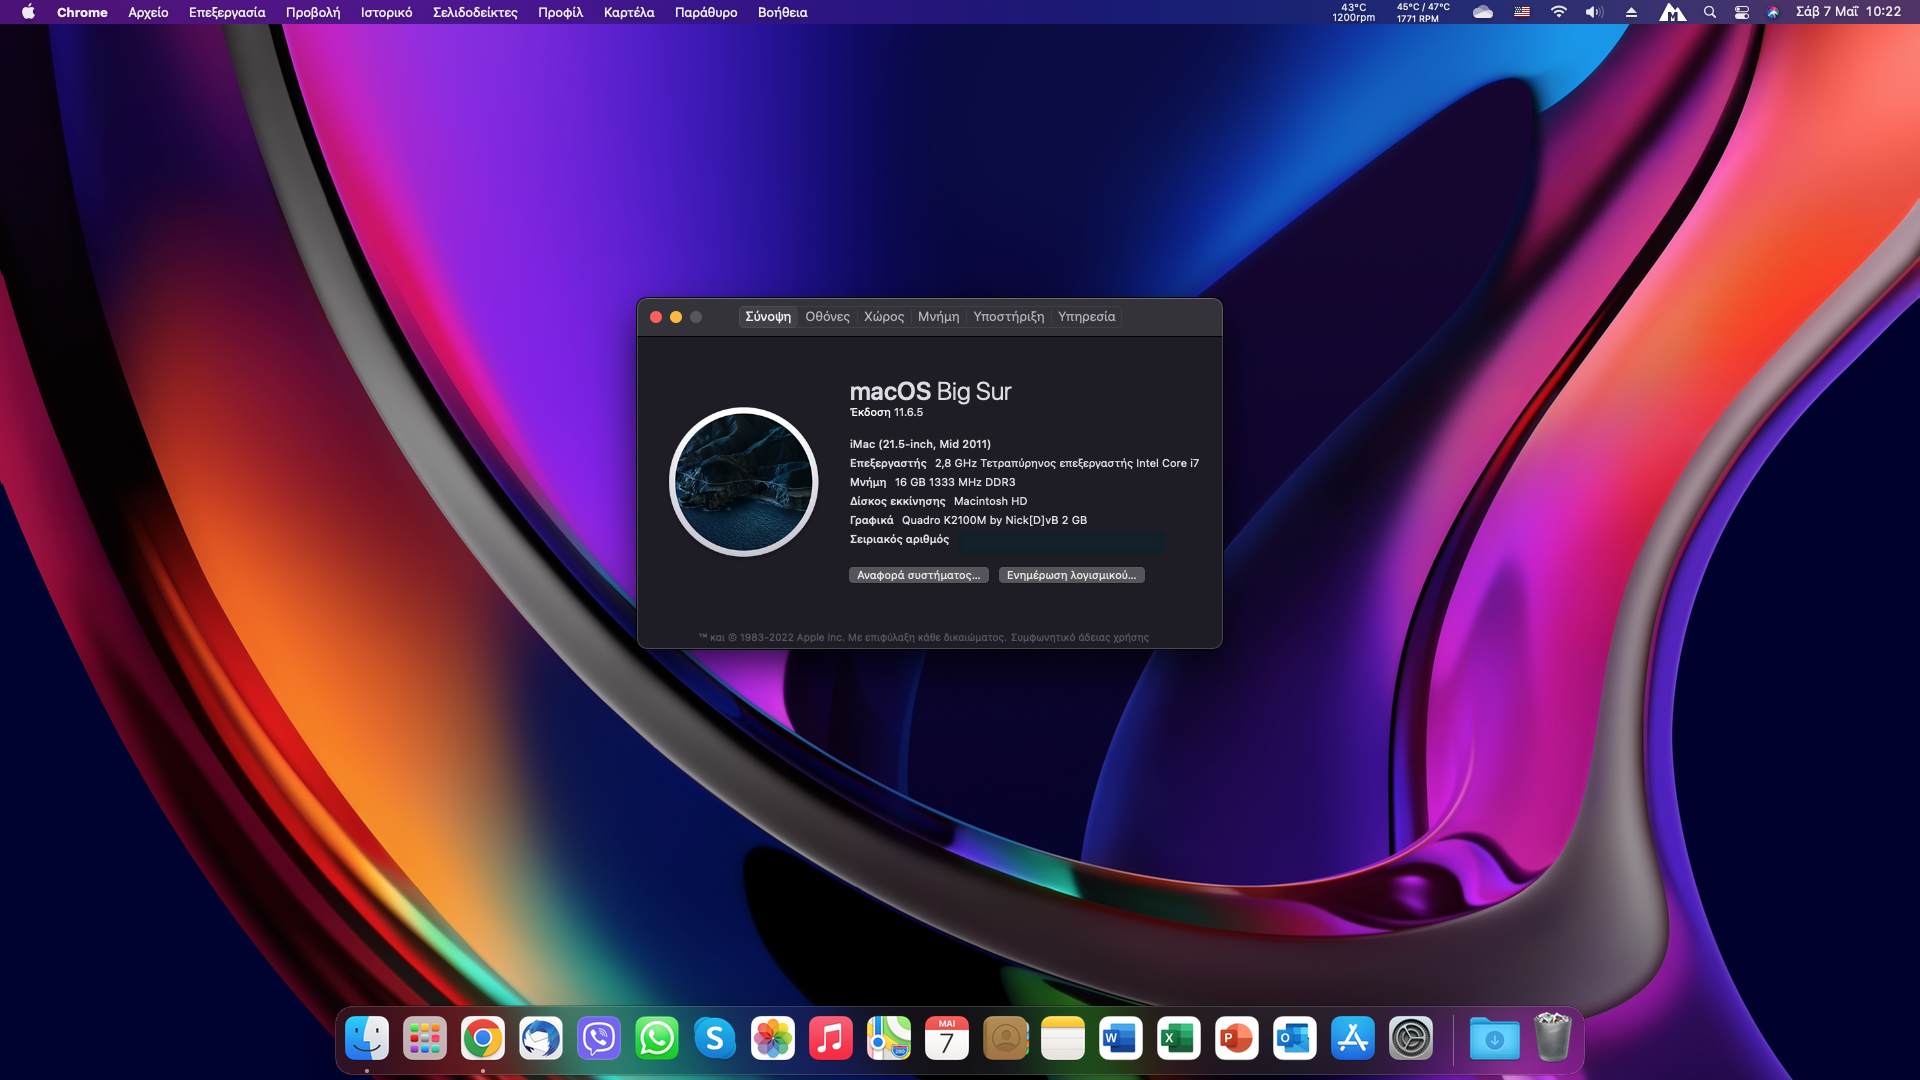Open Google Chrome from the dock
1920x1080 pixels.
tap(483, 1039)
